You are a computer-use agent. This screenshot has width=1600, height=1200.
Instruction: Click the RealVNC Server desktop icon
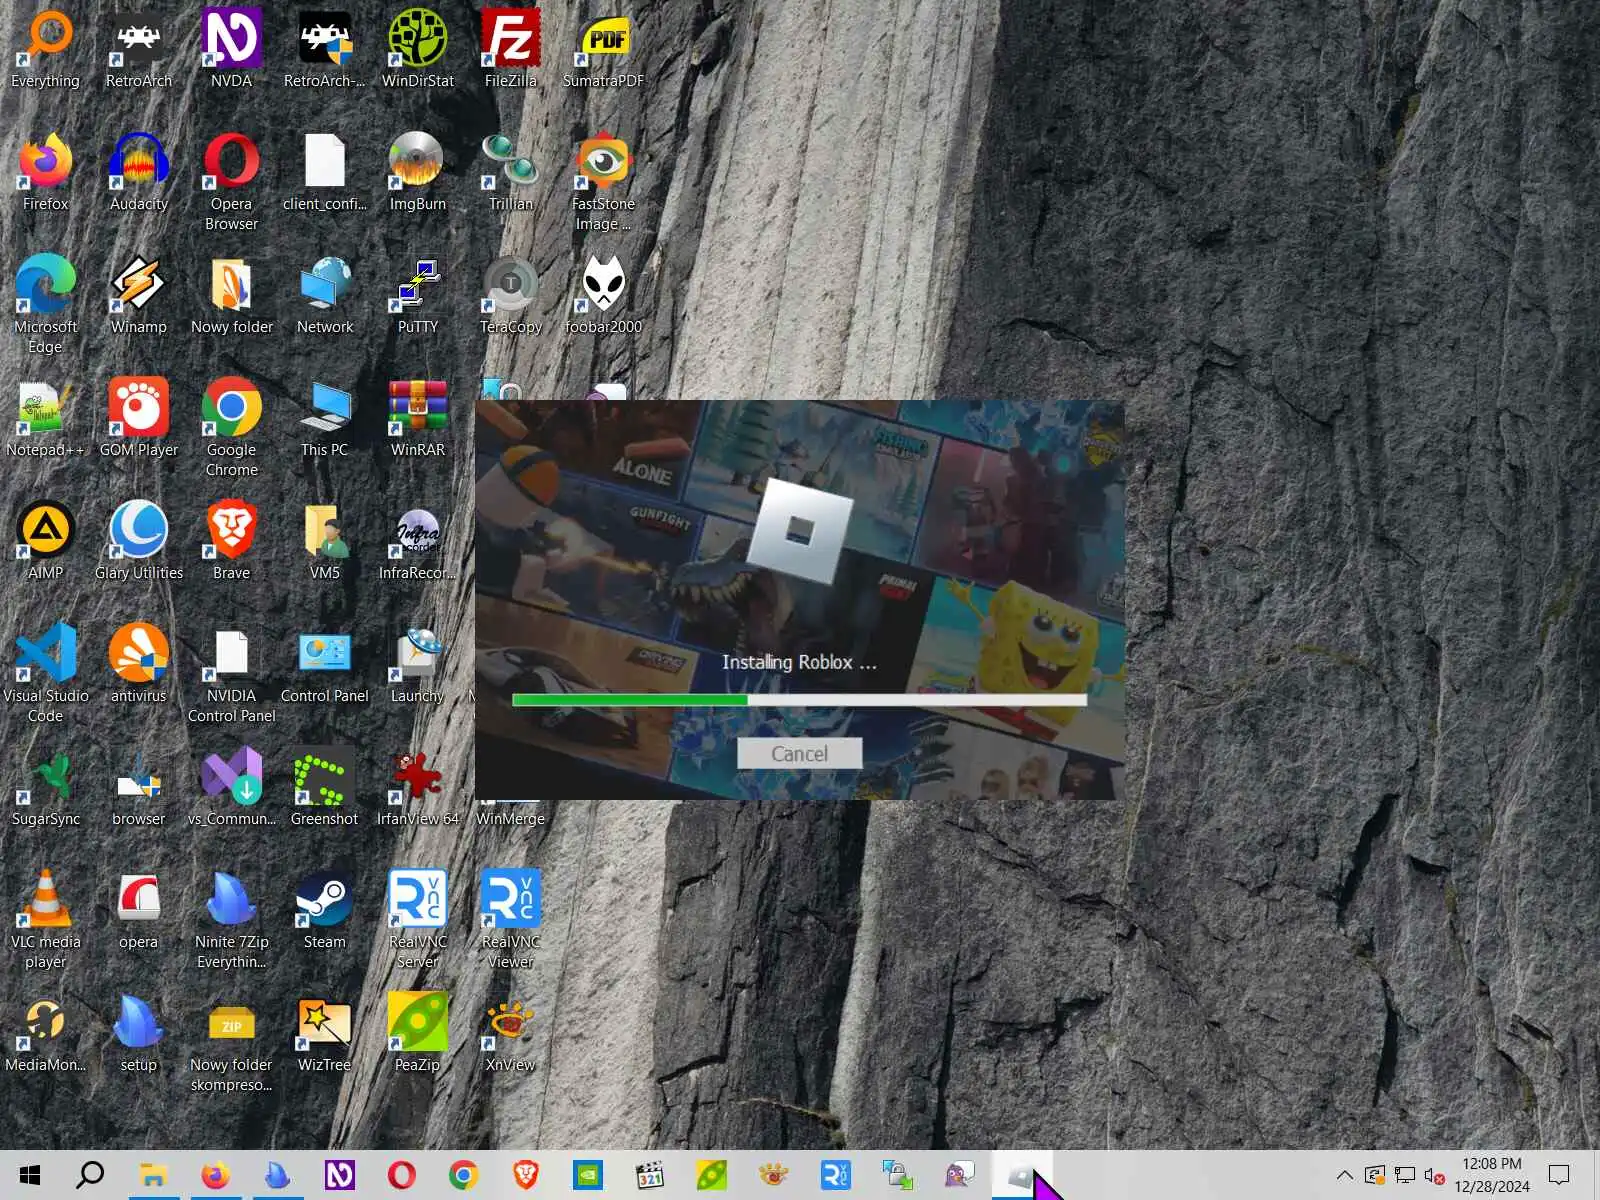[x=417, y=920]
